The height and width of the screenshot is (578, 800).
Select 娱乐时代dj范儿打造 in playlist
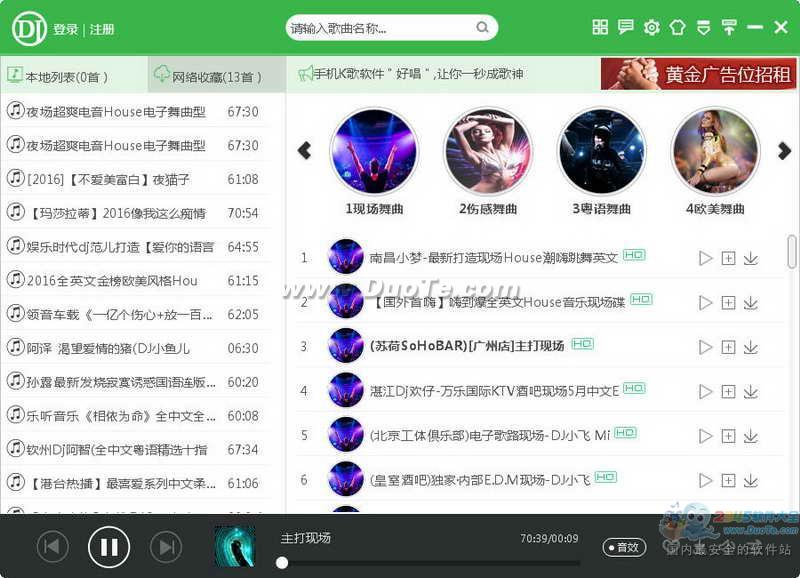pos(136,247)
